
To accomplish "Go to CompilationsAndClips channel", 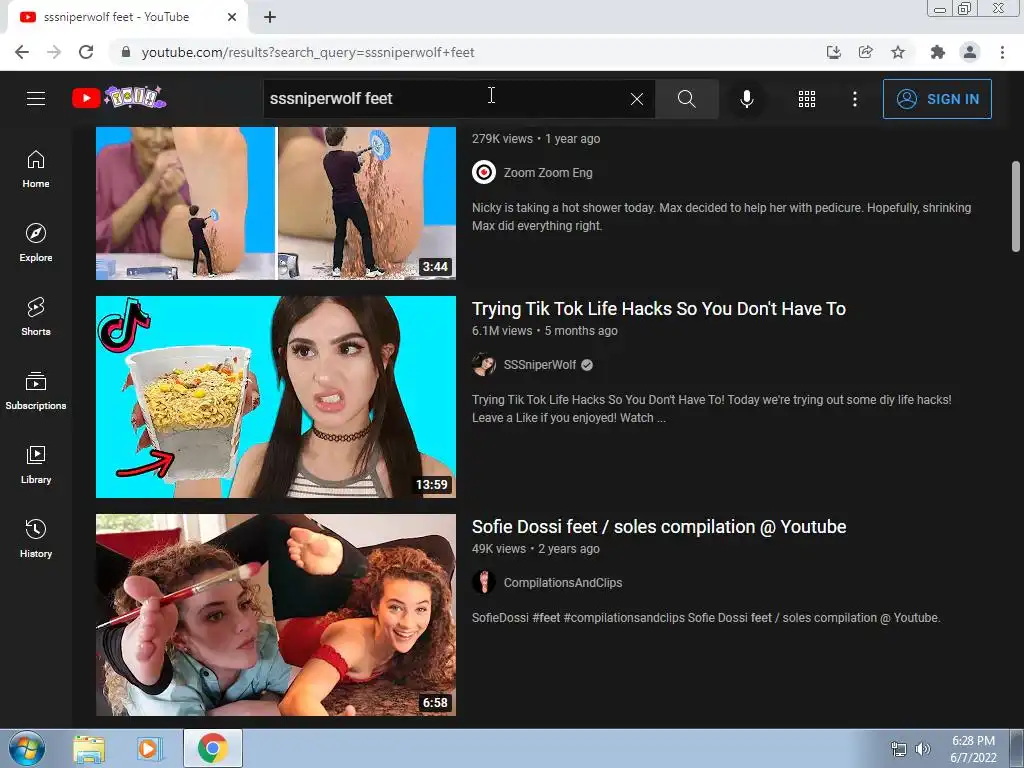I will (563, 583).
